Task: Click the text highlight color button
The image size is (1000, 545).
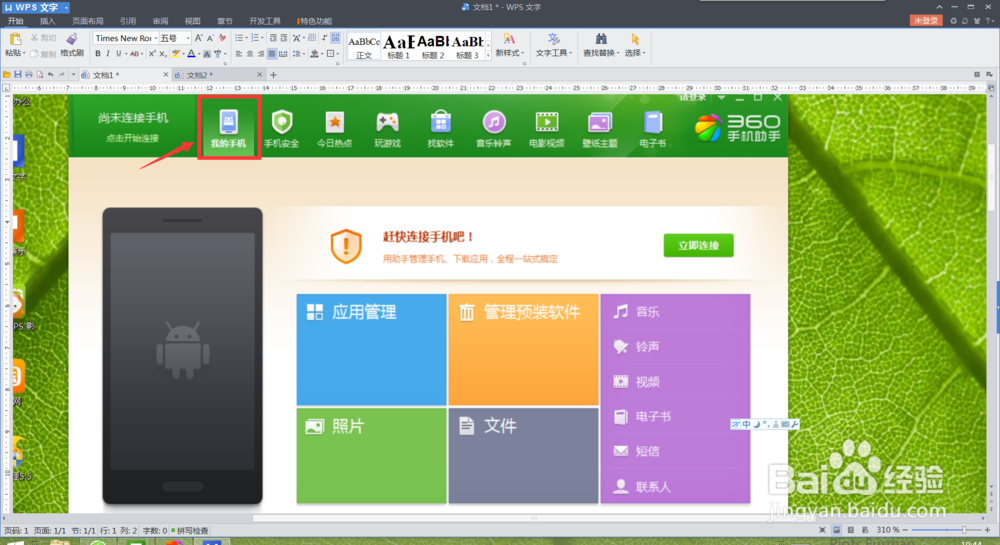Action: 175,54
